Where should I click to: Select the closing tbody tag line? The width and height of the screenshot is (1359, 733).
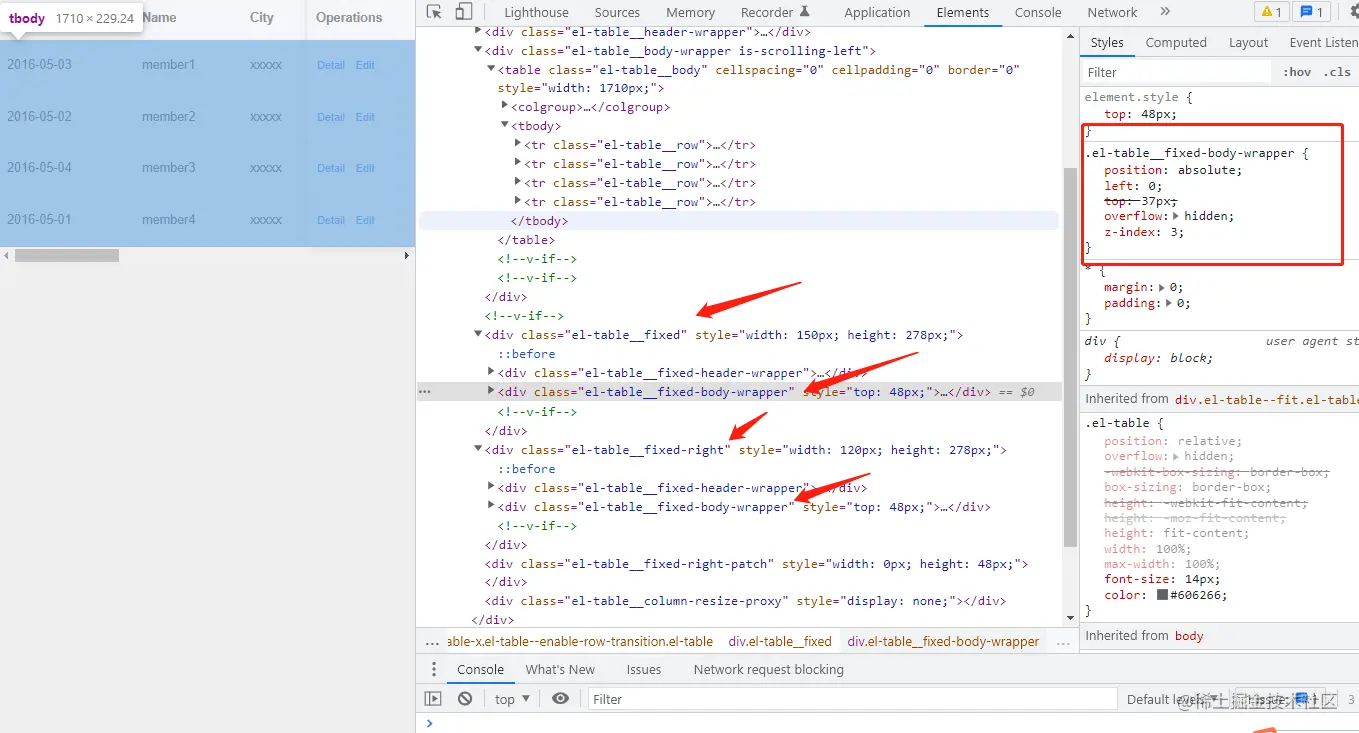(x=738, y=221)
